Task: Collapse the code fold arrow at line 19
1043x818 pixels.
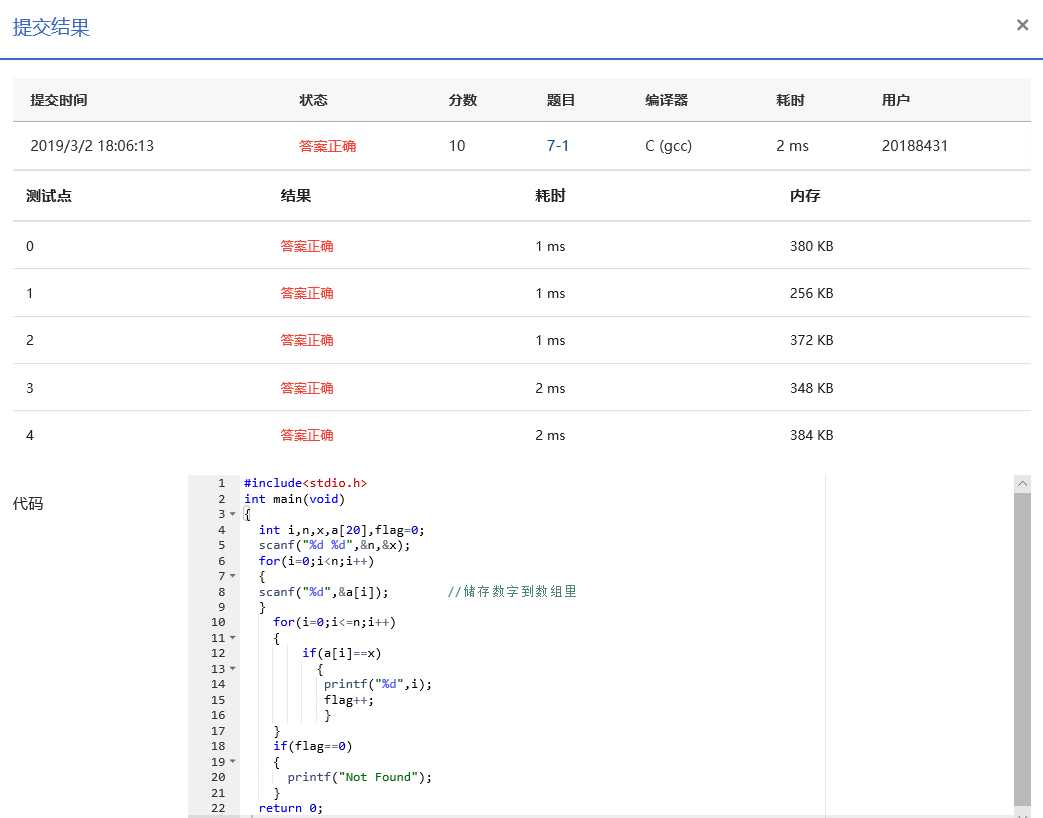Action: pos(233,761)
